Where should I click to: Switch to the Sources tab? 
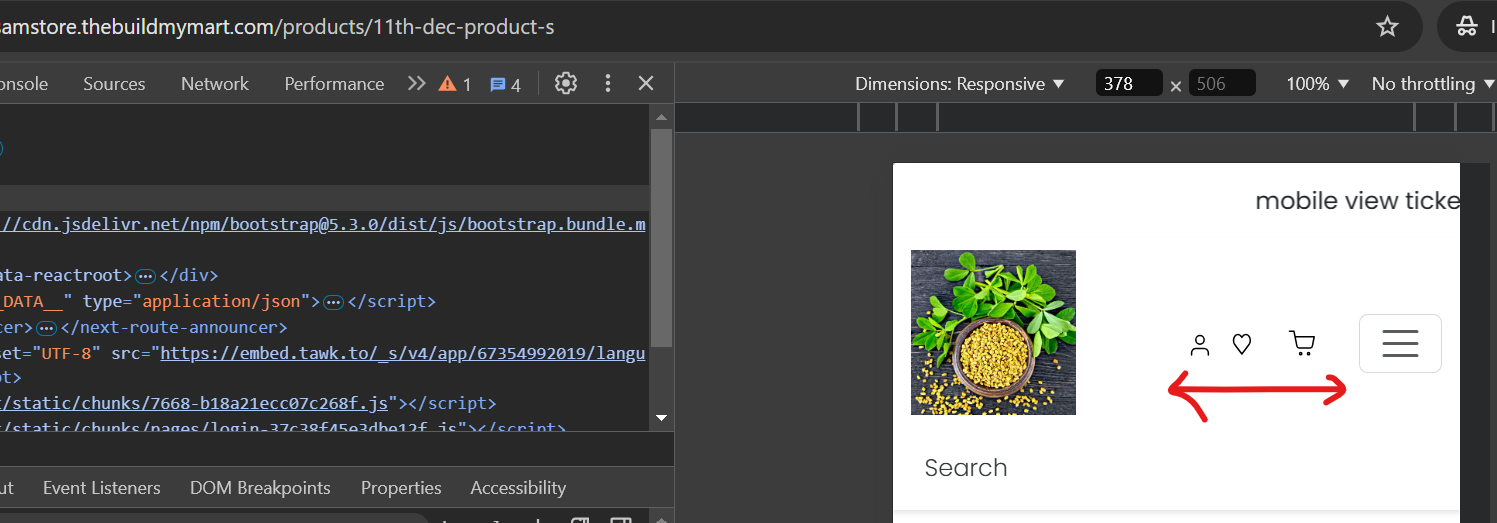tap(114, 84)
